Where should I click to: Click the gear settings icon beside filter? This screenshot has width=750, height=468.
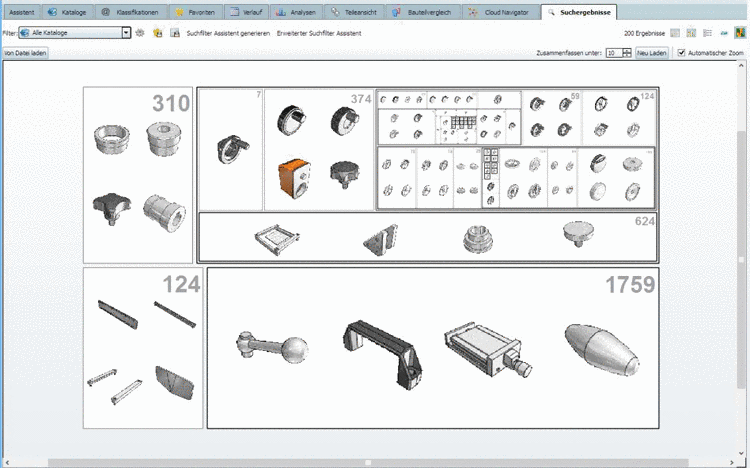[140, 33]
